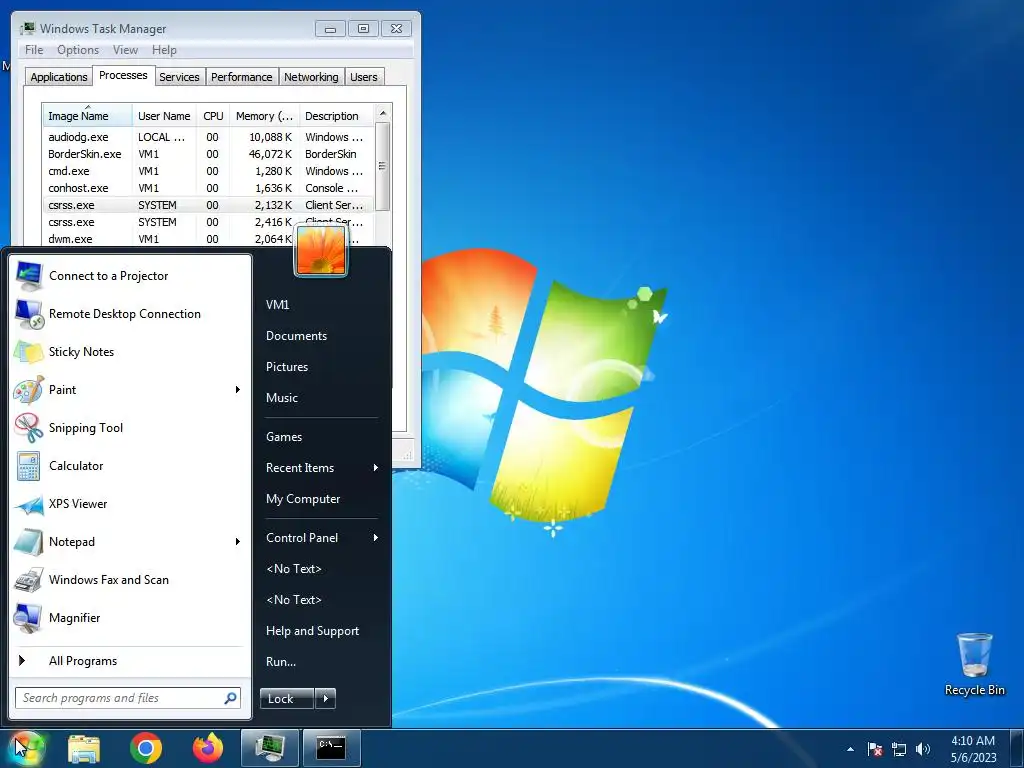This screenshot has height=768, width=1024.
Task: Select the audiodg.exe process row
Action: coord(208,137)
